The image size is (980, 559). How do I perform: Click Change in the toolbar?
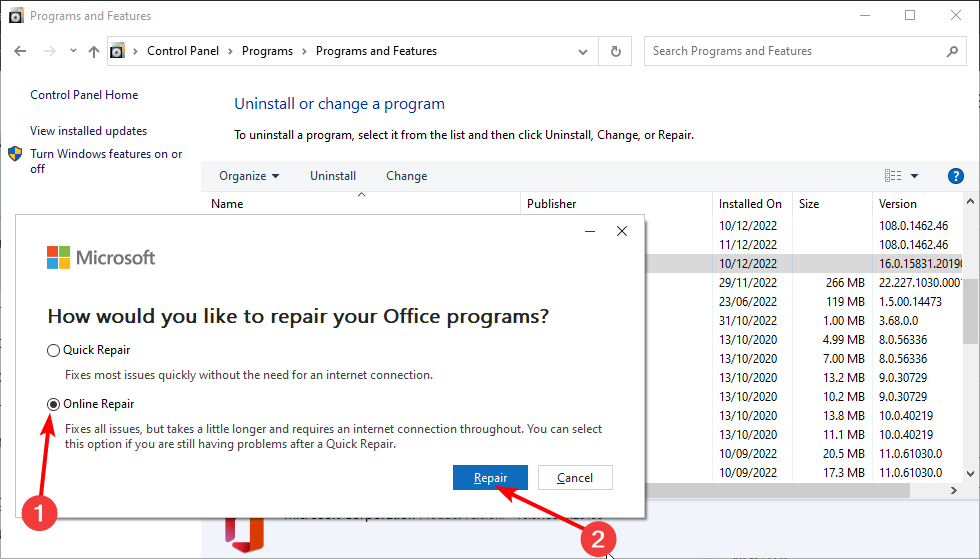point(407,176)
